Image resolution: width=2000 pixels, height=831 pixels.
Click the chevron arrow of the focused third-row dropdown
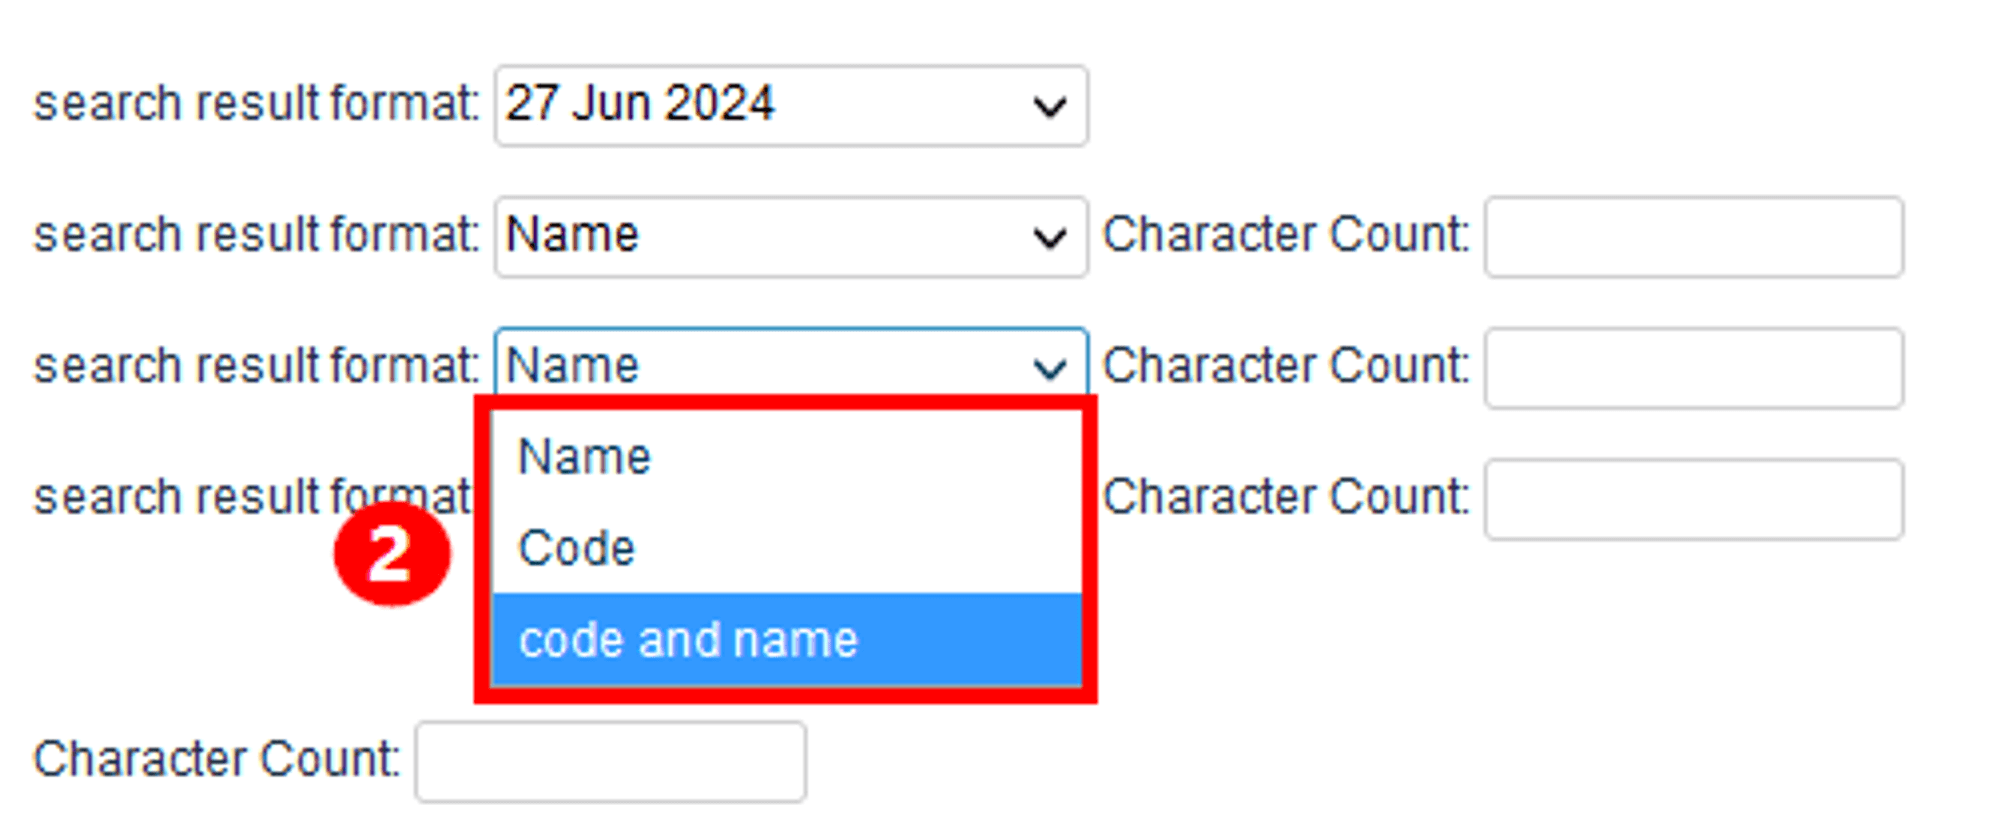(1049, 368)
